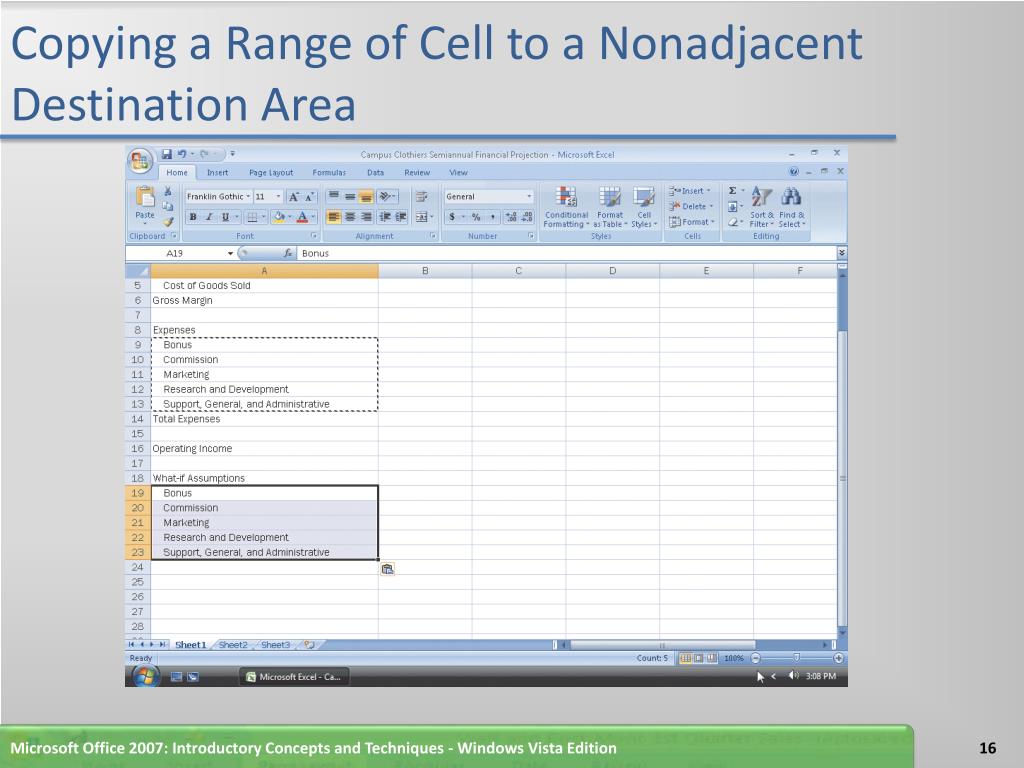Toggle Middle Align vertical alignment
The image size is (1024, 768).
tap(350, 196)
